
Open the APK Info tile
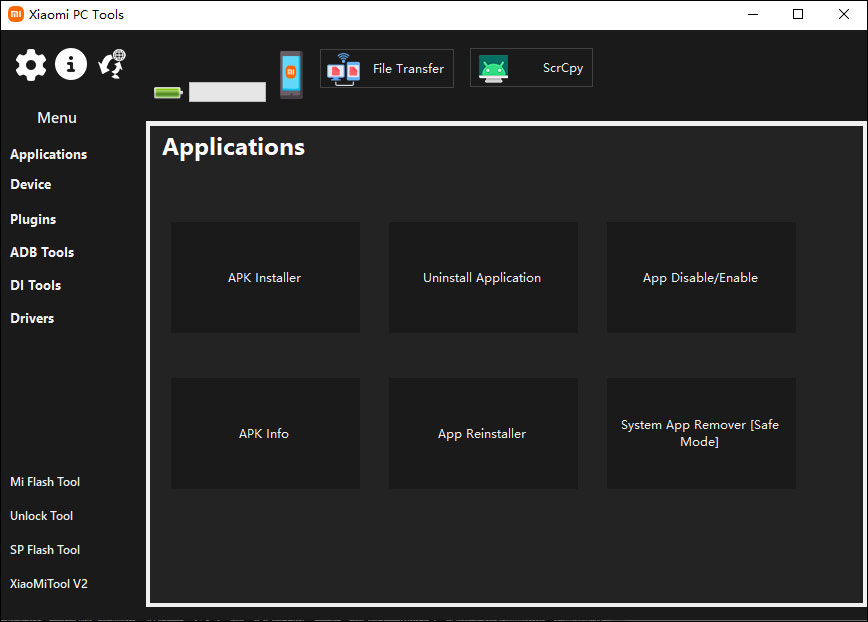point(264,433)
